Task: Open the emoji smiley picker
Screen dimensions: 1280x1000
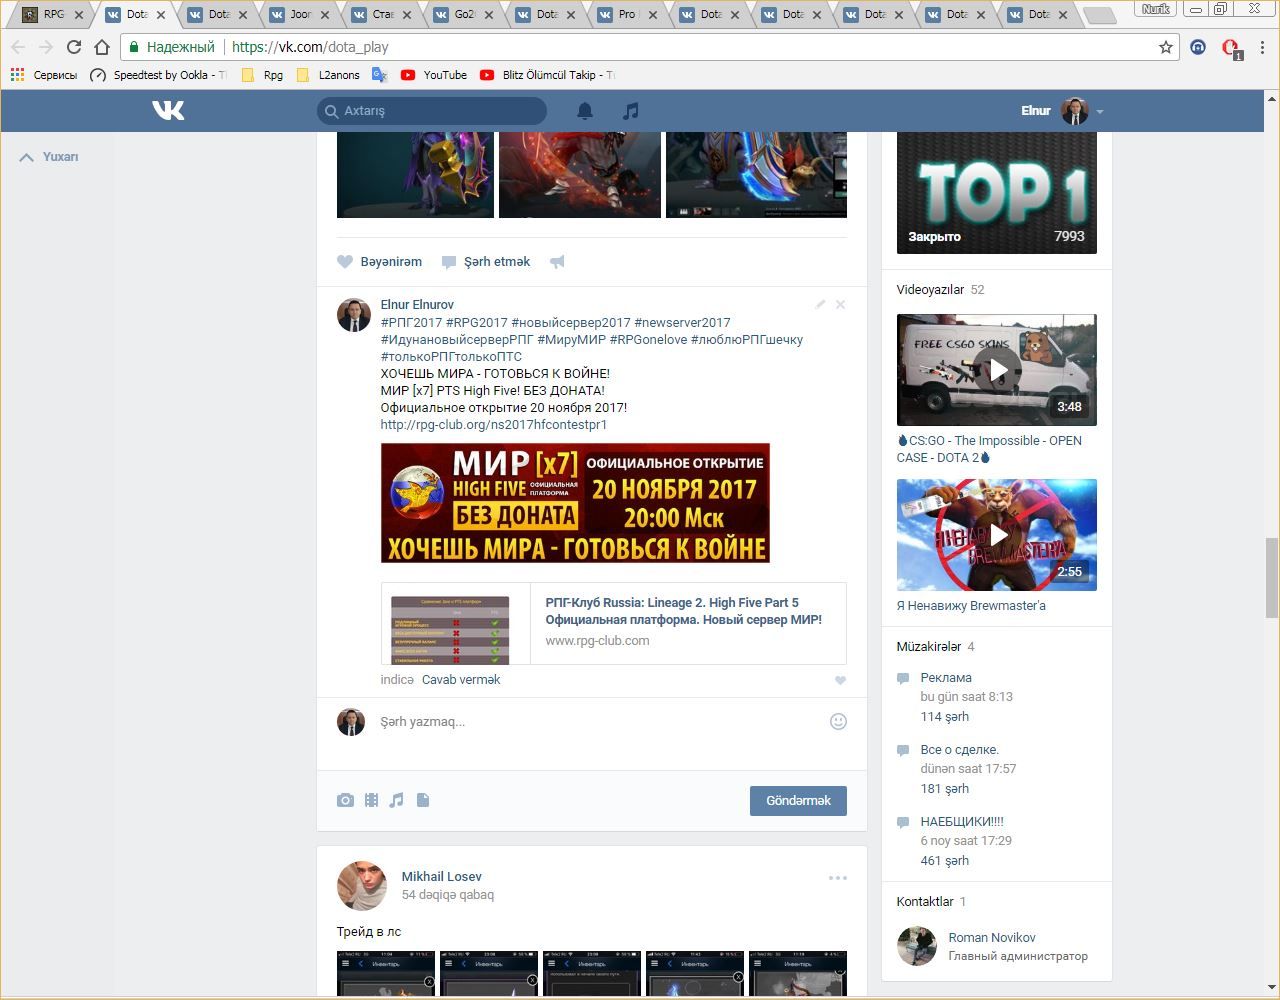Action: click(838, 721)
